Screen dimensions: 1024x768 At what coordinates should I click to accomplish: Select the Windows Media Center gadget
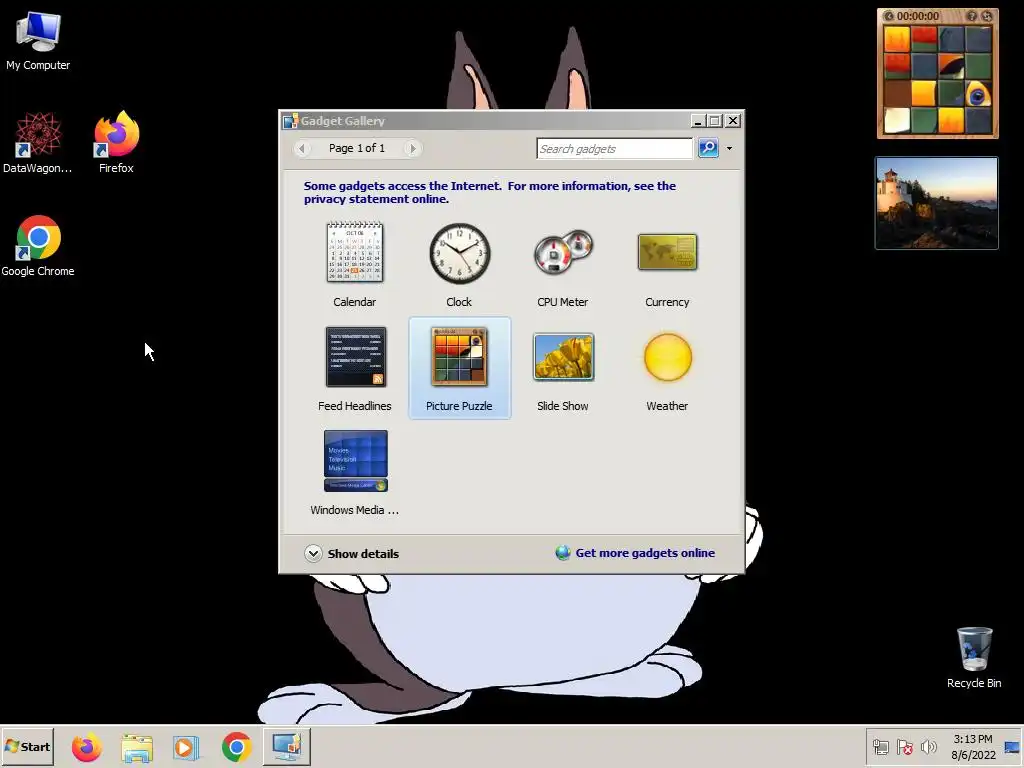click(x=355, y=473)
